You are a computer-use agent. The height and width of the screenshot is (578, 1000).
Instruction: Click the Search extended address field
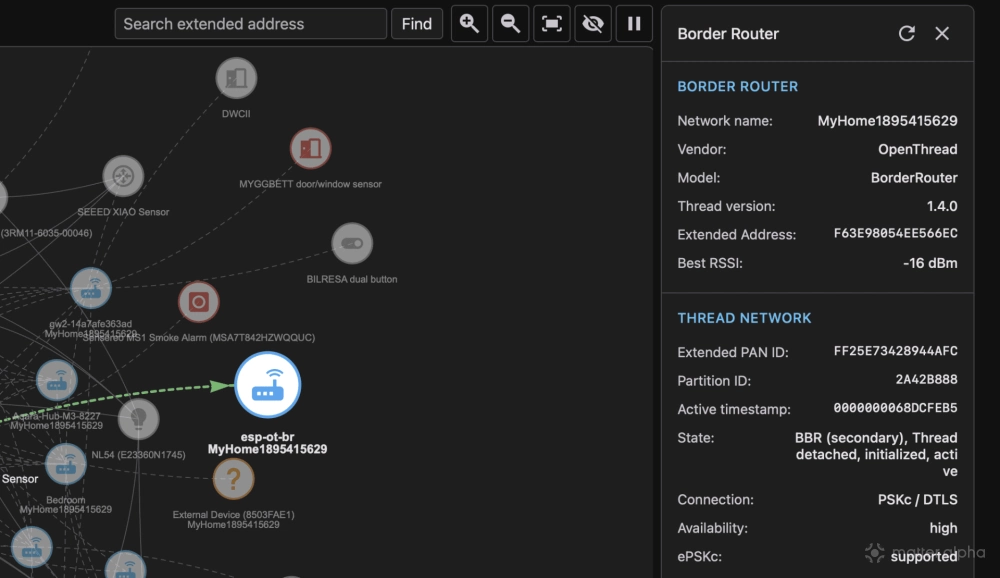tap(249, 23)
